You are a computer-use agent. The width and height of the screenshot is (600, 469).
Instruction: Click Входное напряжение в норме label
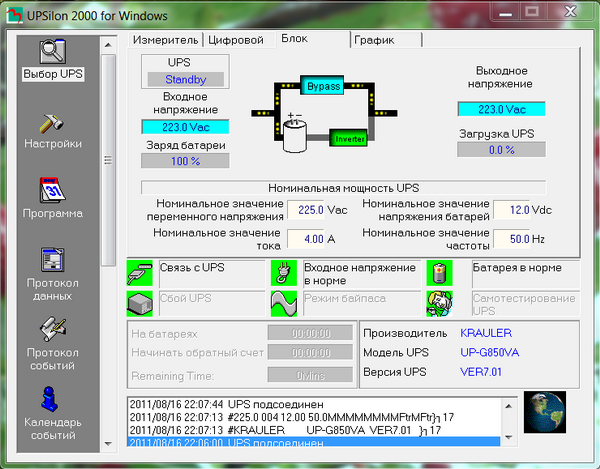click(x=360, y=274)
